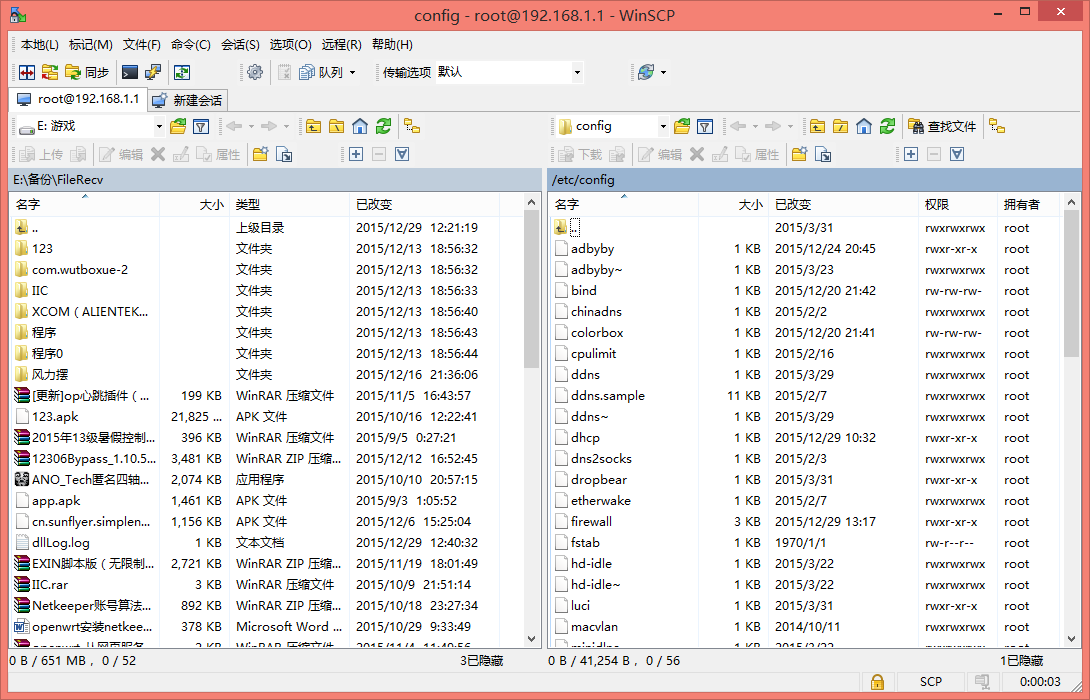Open the Preferences gear icon

pyautogui.click(x=255, y=72)
